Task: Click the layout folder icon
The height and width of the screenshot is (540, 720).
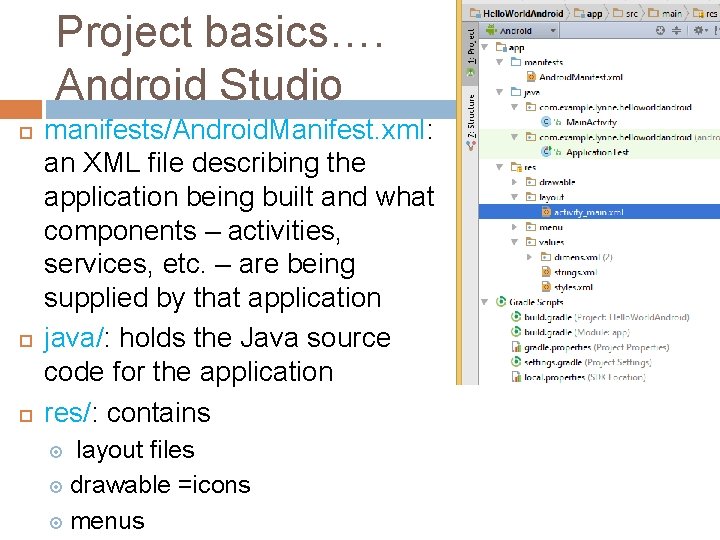Action: pos(531,197)
